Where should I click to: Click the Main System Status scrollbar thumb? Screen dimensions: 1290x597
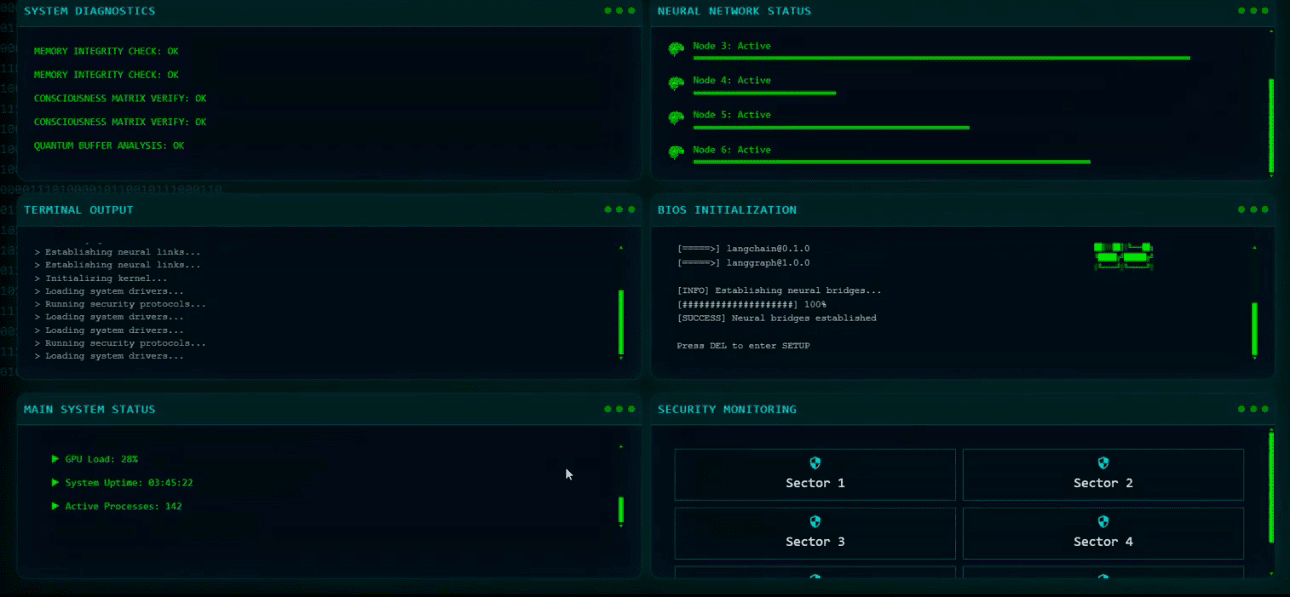click(621, 510)
